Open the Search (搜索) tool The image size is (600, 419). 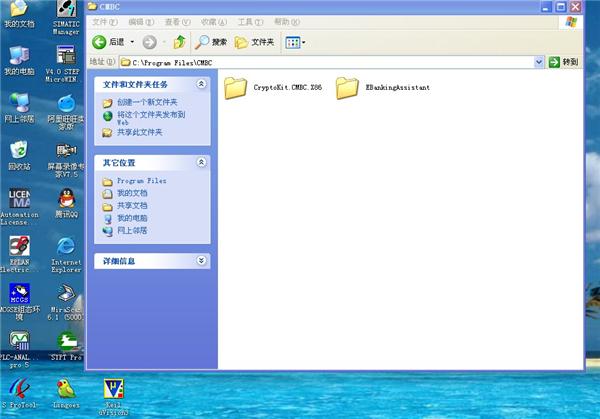click(211, 42)
